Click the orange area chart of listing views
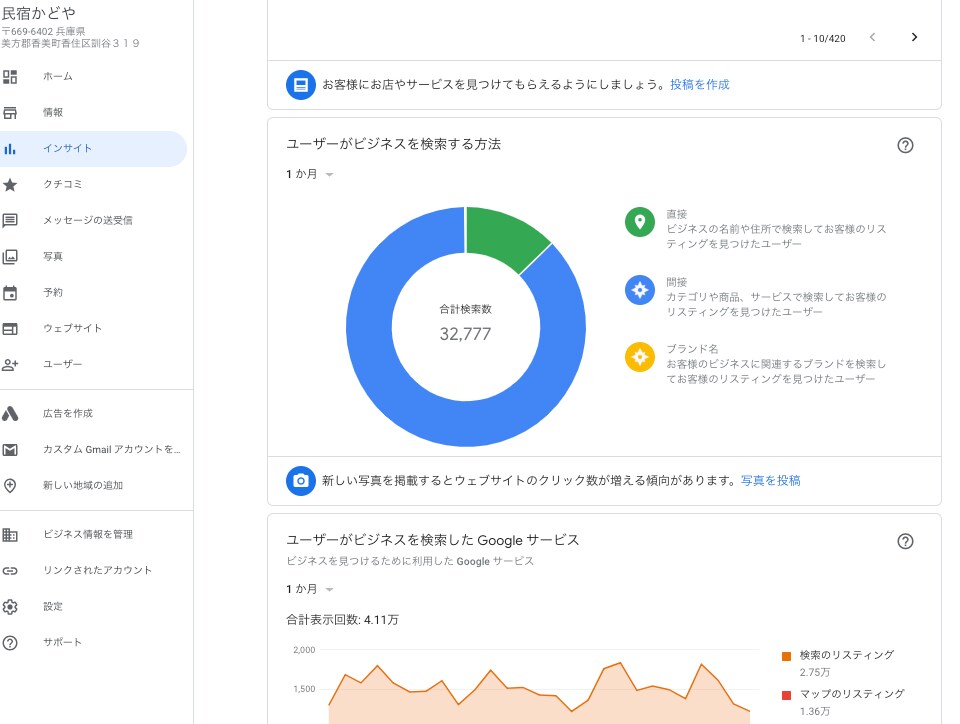This screenshot has width=960, height=724. (x=539, y=704)
